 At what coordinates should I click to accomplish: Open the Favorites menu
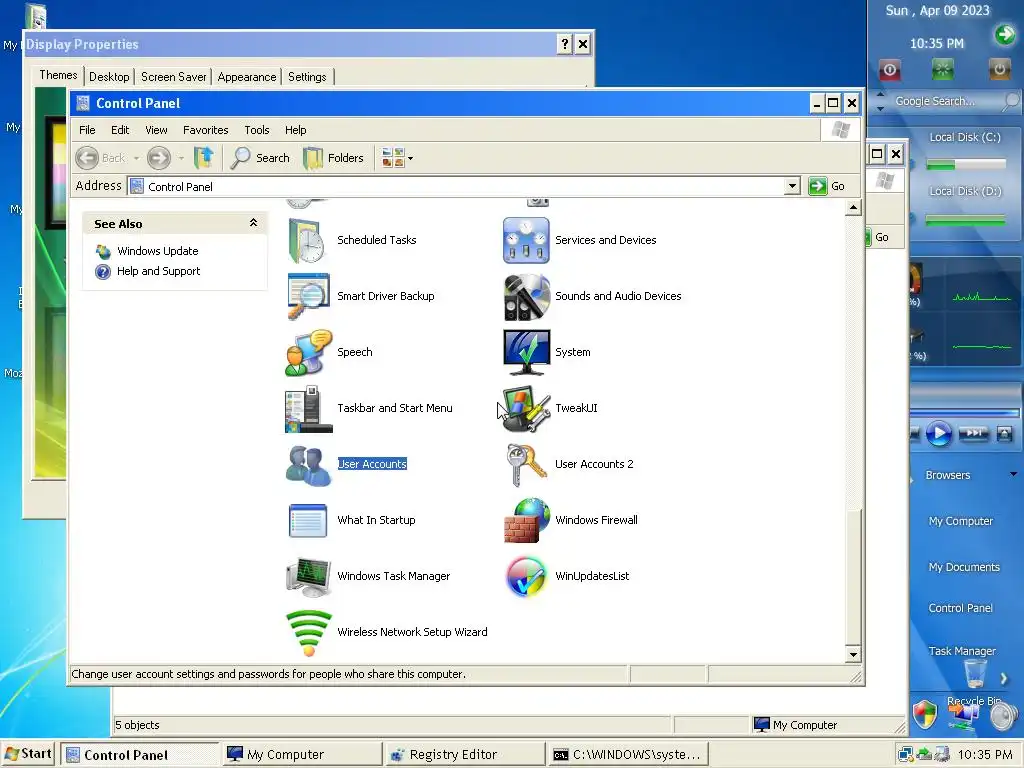[x=206, y=130]
